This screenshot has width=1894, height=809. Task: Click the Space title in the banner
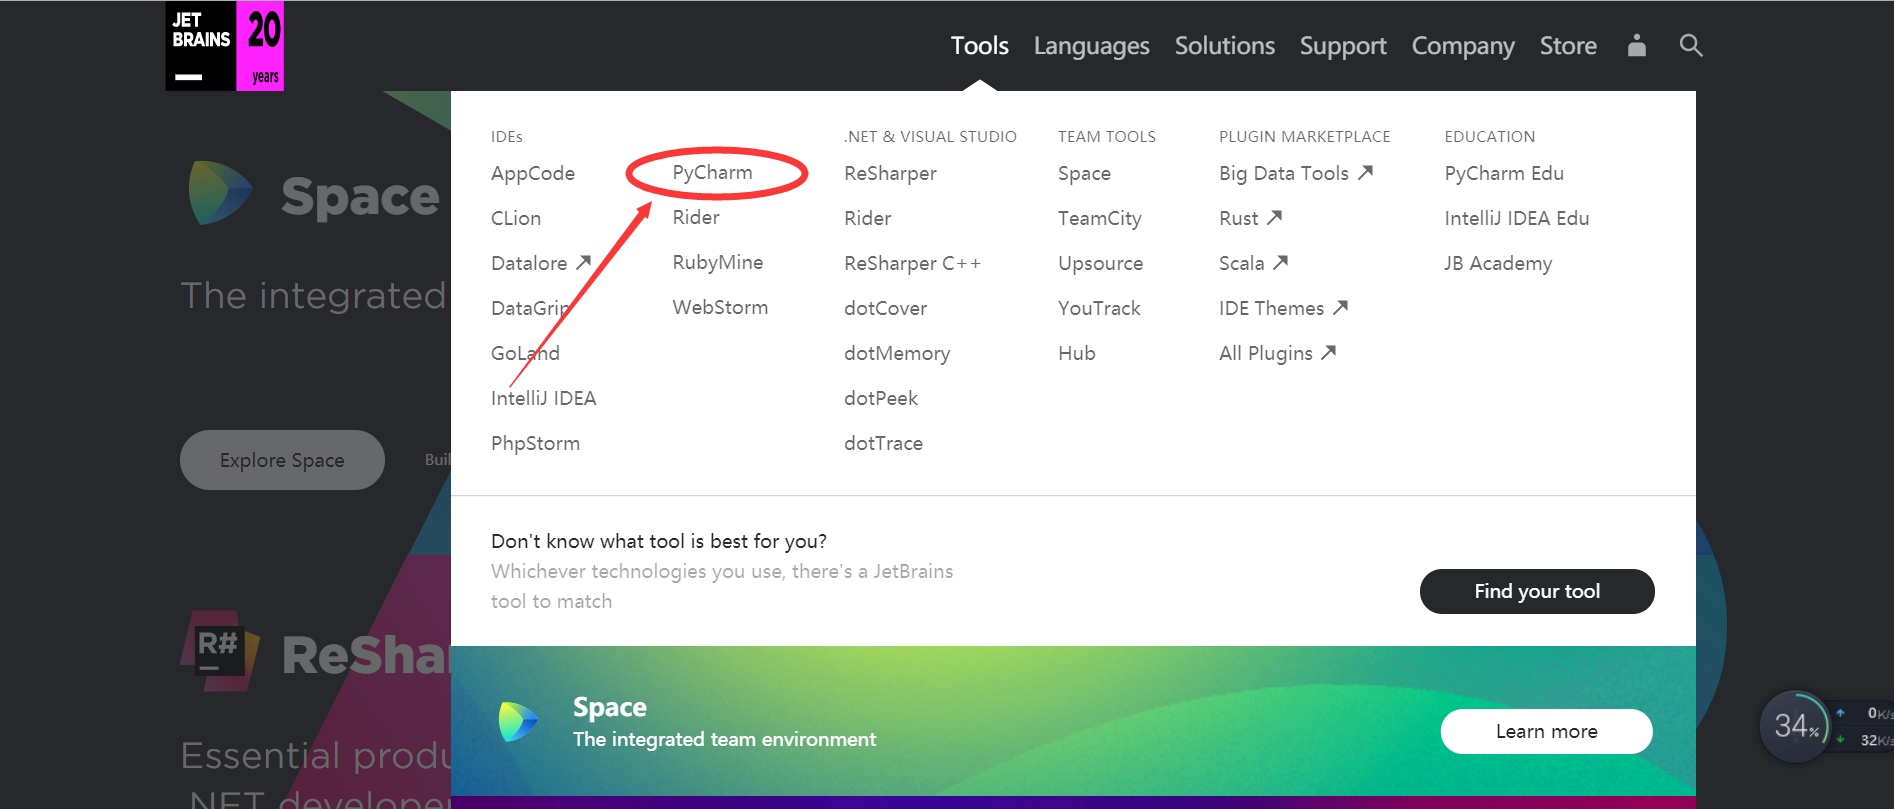tap(610, 707)
